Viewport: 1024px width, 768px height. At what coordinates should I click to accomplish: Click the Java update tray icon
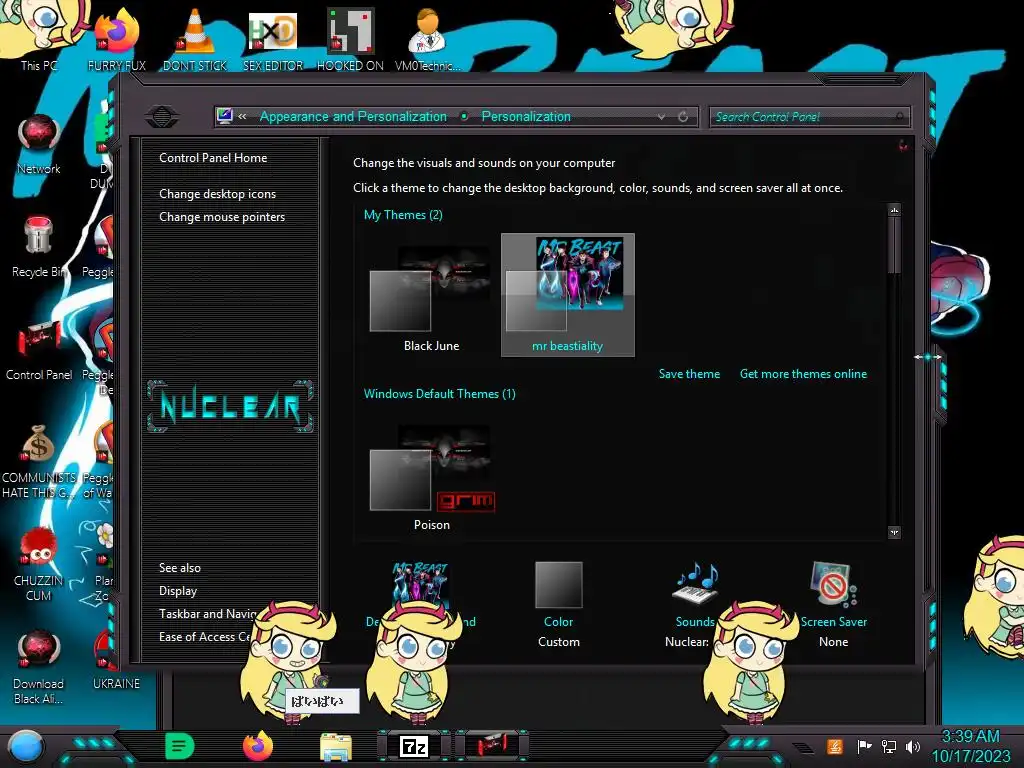click(x=835, y=746)
